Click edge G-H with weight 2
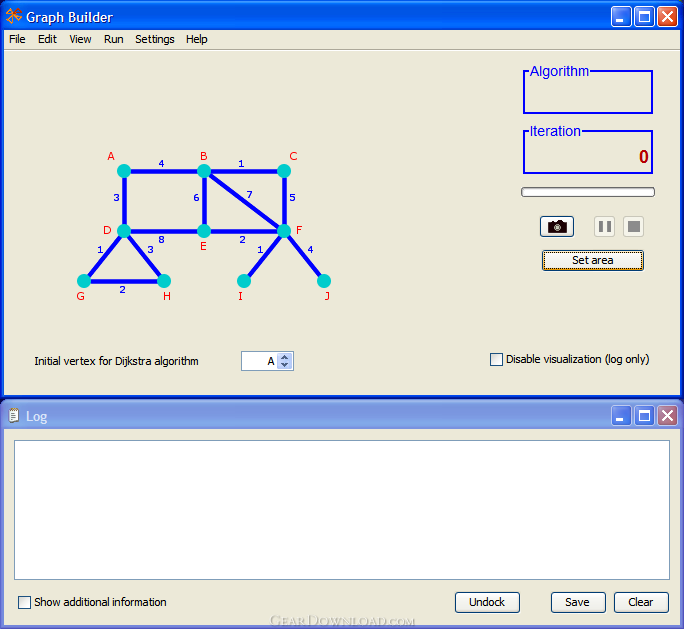Screen dimensions: 684x629 tap(124, 281)
